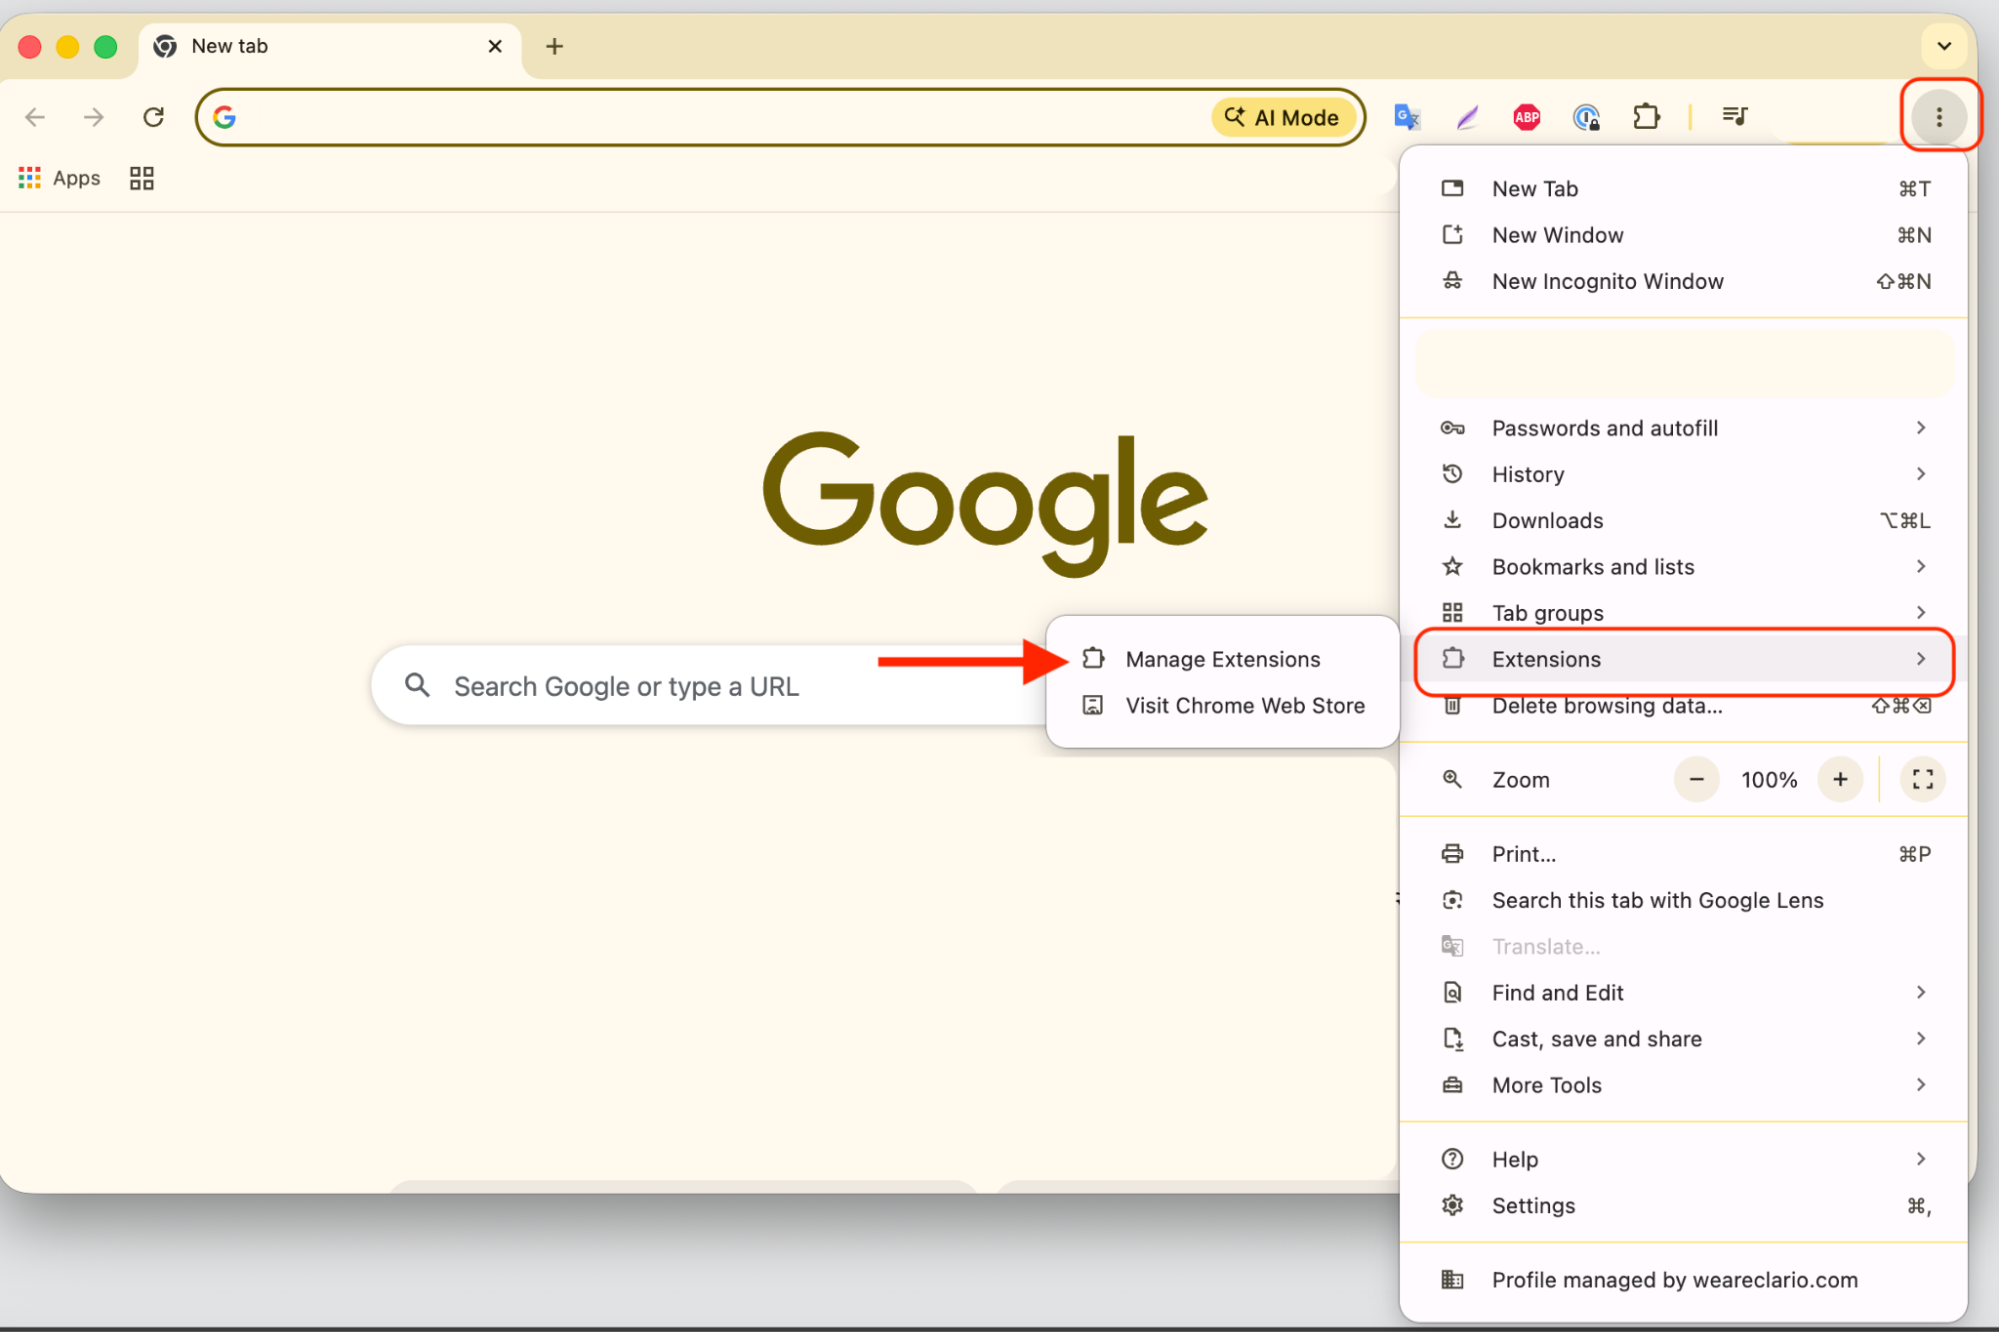Expand the History submenu

tap(1685, 474)
